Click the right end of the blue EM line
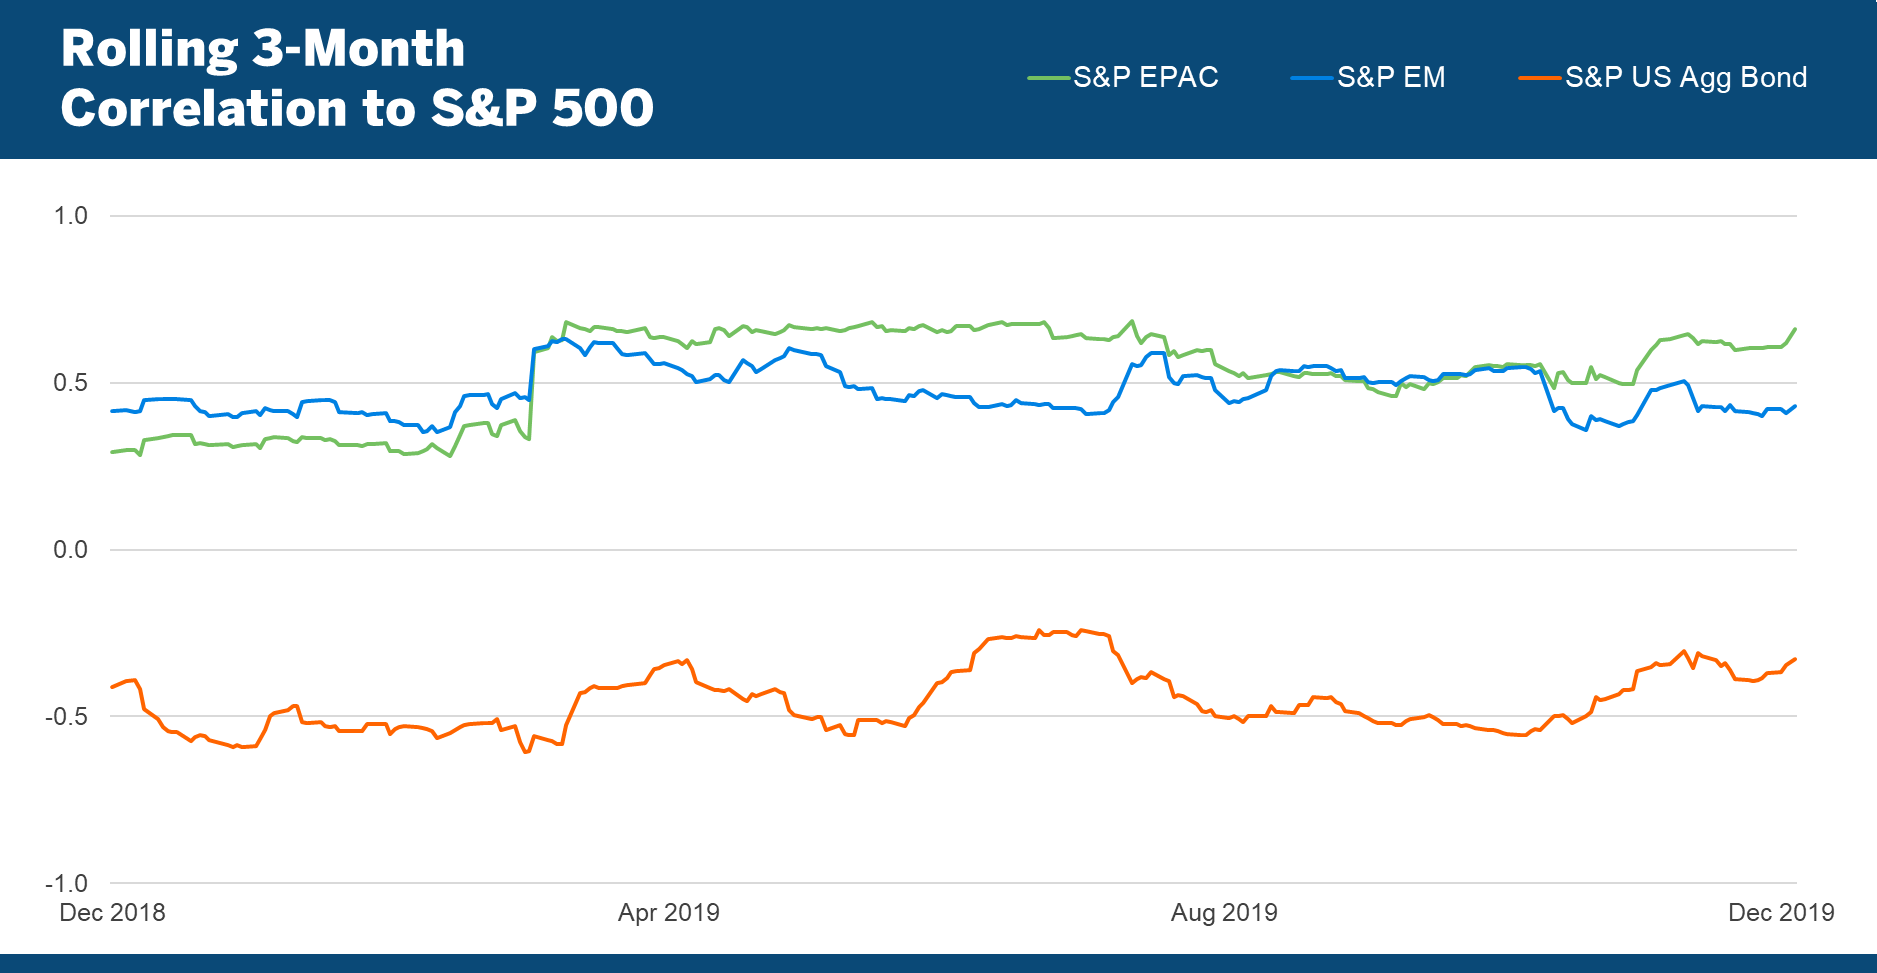Viewport: 1877px width, 973px height. (x=1795, y=406)
